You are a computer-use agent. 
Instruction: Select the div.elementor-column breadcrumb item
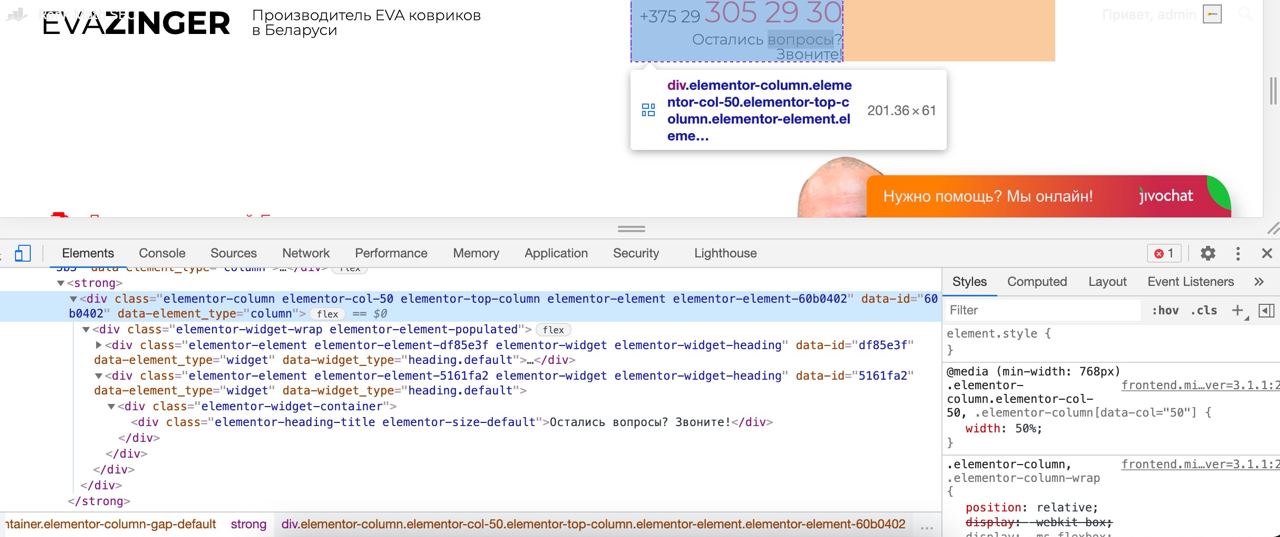click(593, 524)
